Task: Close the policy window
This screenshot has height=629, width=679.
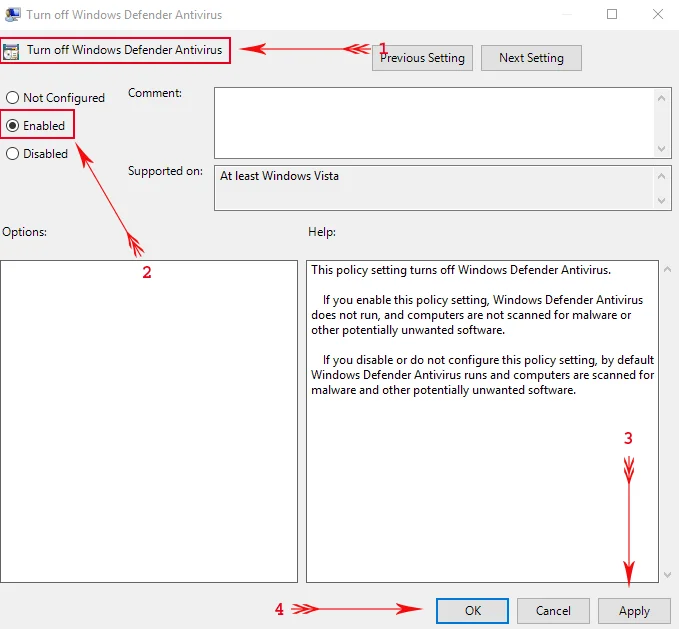Action: pyautogui.click(x=658, y=14)
